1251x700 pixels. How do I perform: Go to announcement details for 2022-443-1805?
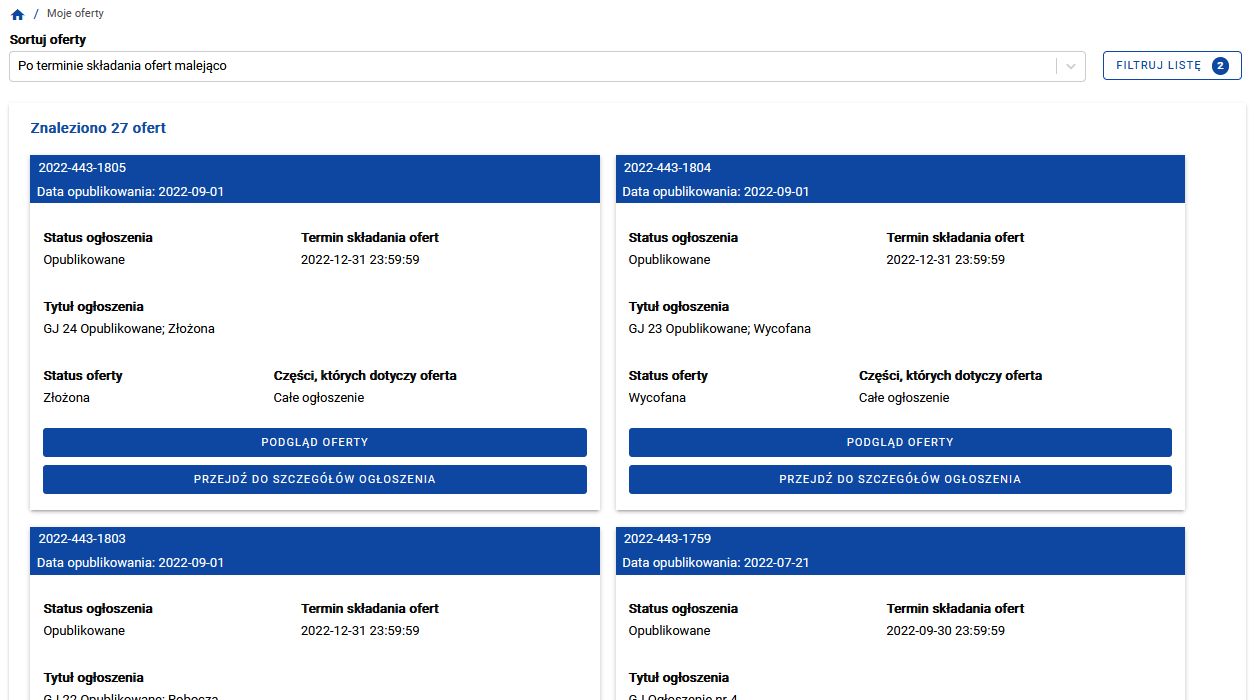point(314,479)
